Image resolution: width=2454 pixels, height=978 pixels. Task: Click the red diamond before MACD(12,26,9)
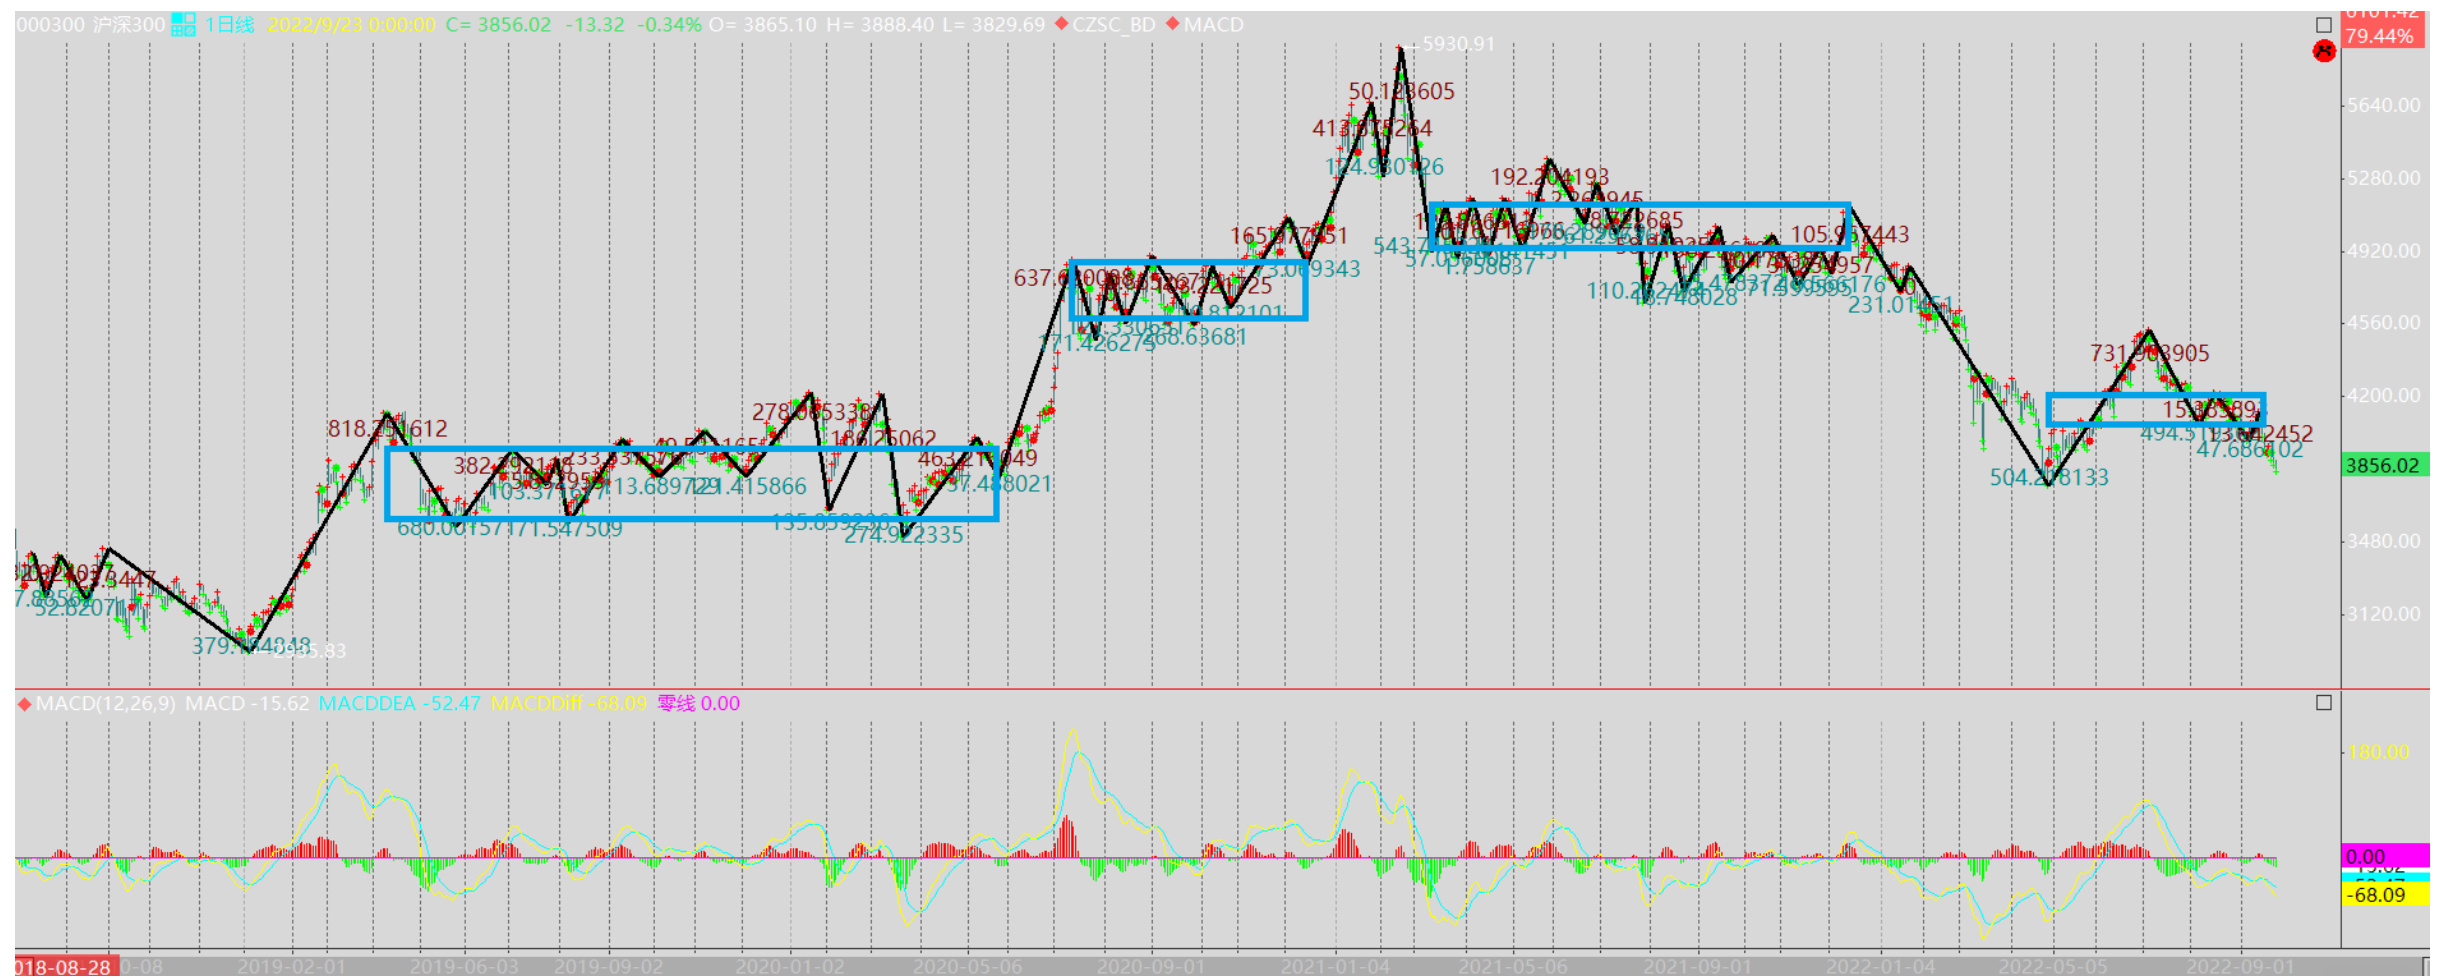click(24, 704)
